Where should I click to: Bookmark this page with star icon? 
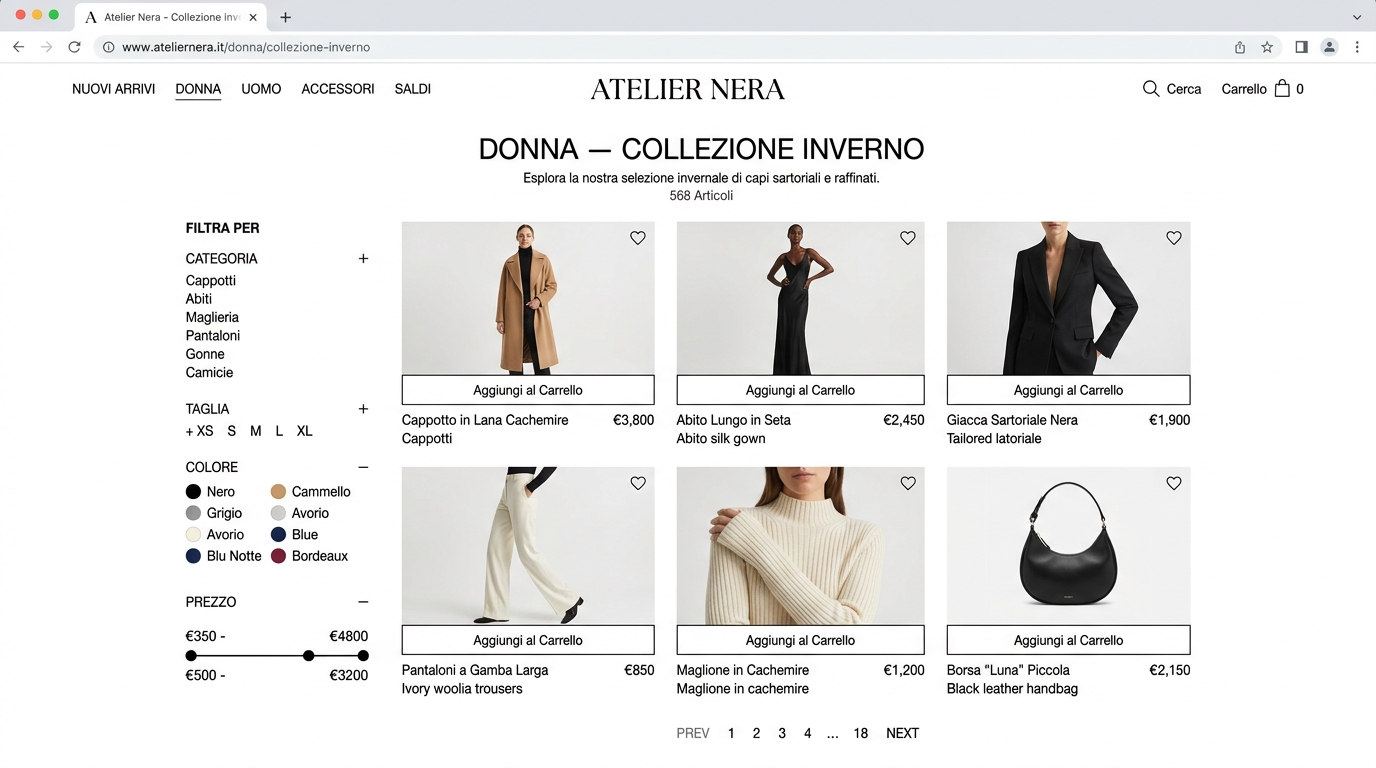(x=1267, y=47)
